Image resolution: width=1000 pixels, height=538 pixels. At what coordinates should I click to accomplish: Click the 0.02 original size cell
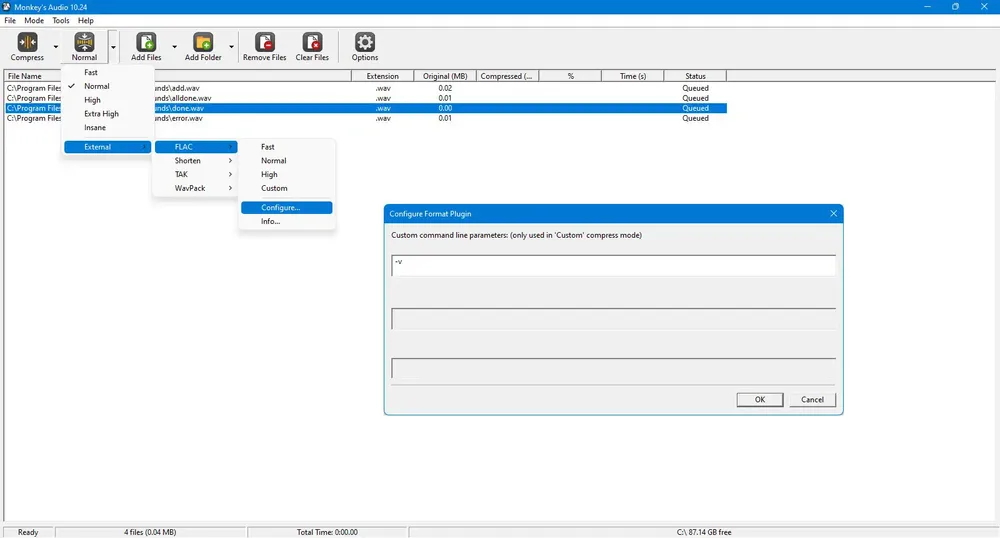pos(445,88)
